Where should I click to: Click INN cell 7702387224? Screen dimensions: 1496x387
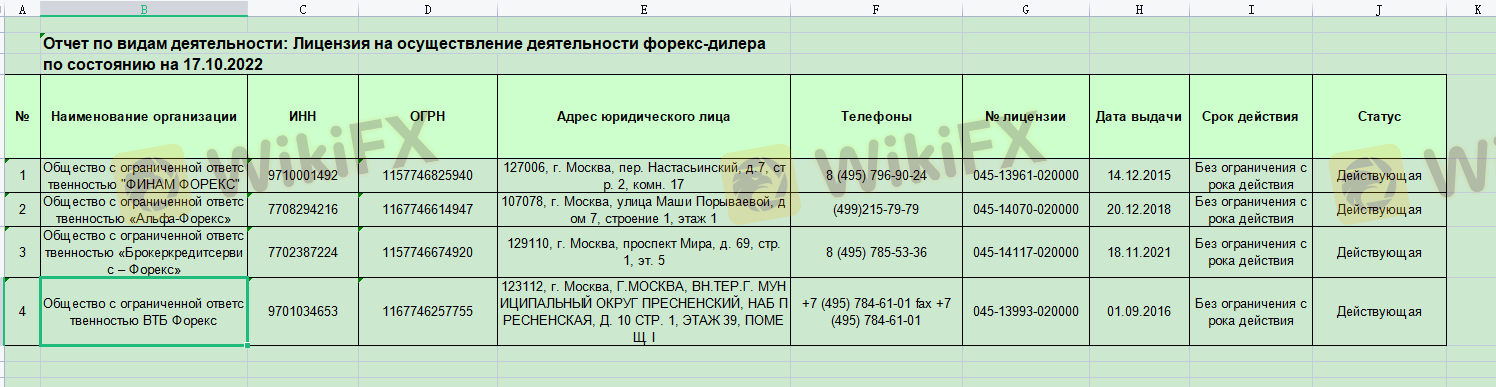click(303, 252)
